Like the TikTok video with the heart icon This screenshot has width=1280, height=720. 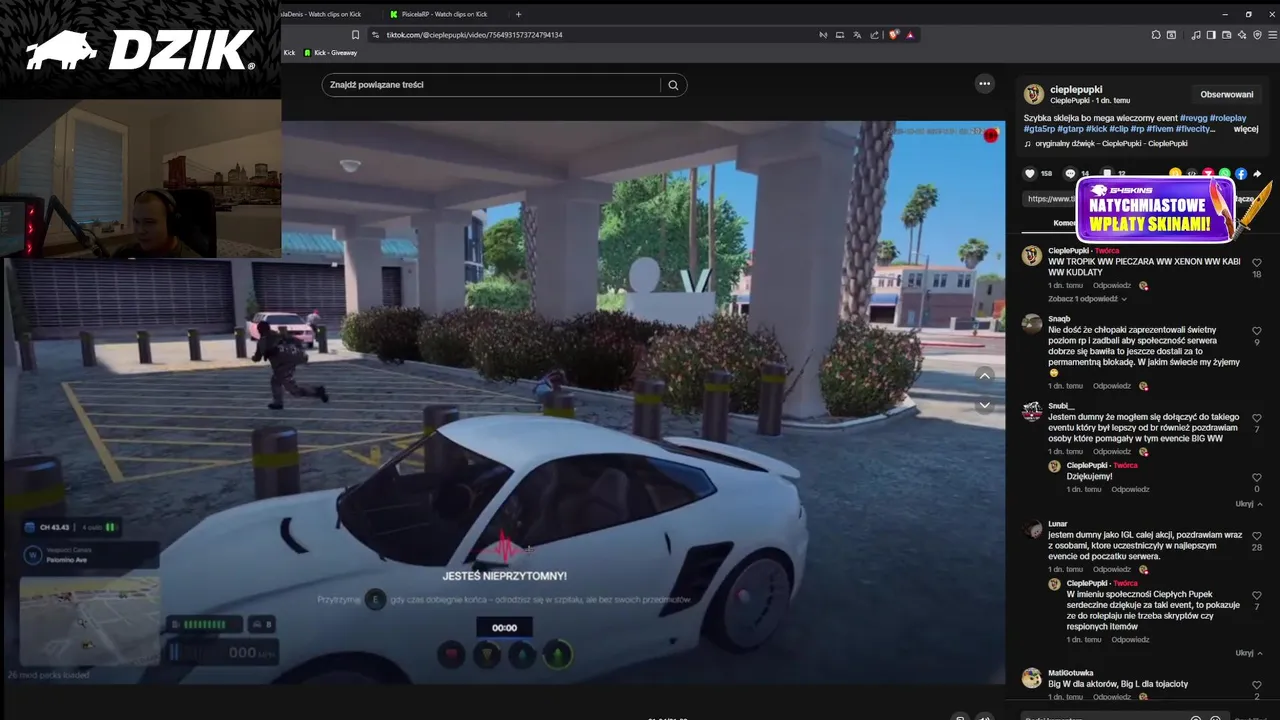1030,174
